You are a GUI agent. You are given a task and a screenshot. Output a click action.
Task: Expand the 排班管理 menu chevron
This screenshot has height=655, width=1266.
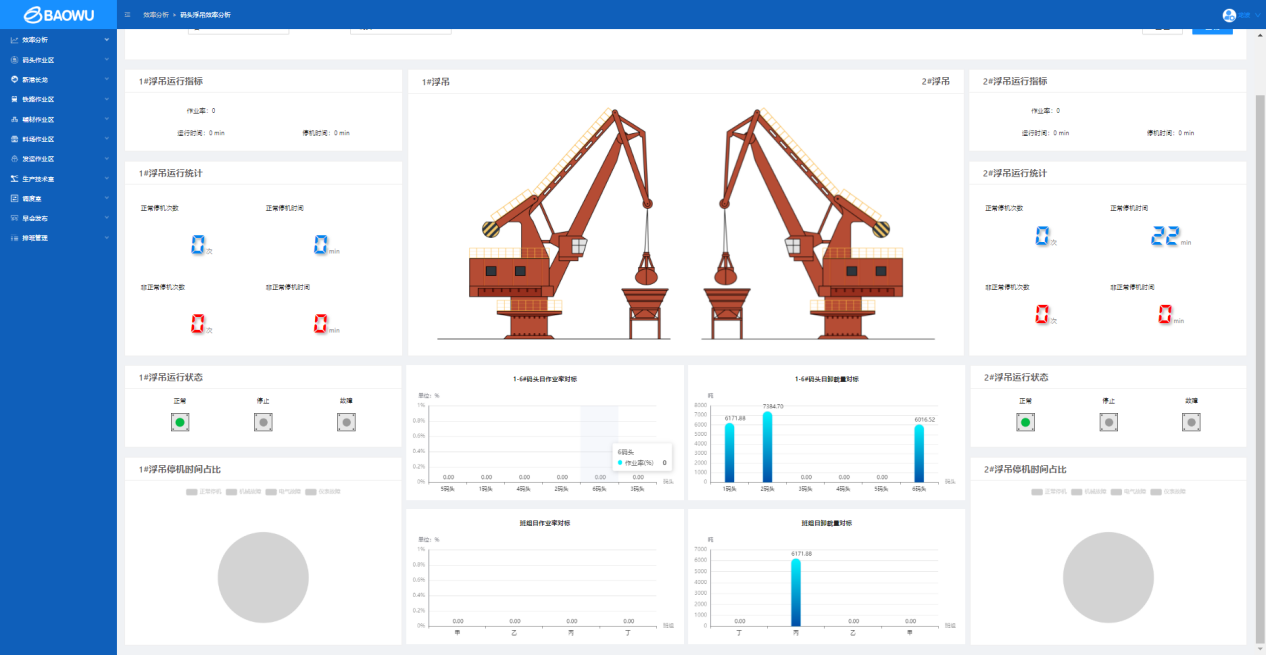(x=107, y=238)
